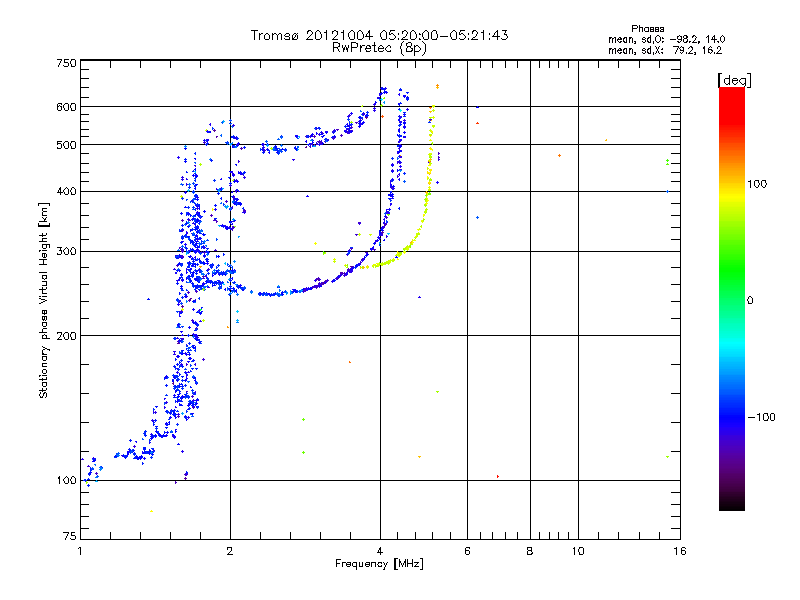Viewport: 800px width, 600px height.
Task: Click the y-axis tick label '600'
Action: coord(66,107)
